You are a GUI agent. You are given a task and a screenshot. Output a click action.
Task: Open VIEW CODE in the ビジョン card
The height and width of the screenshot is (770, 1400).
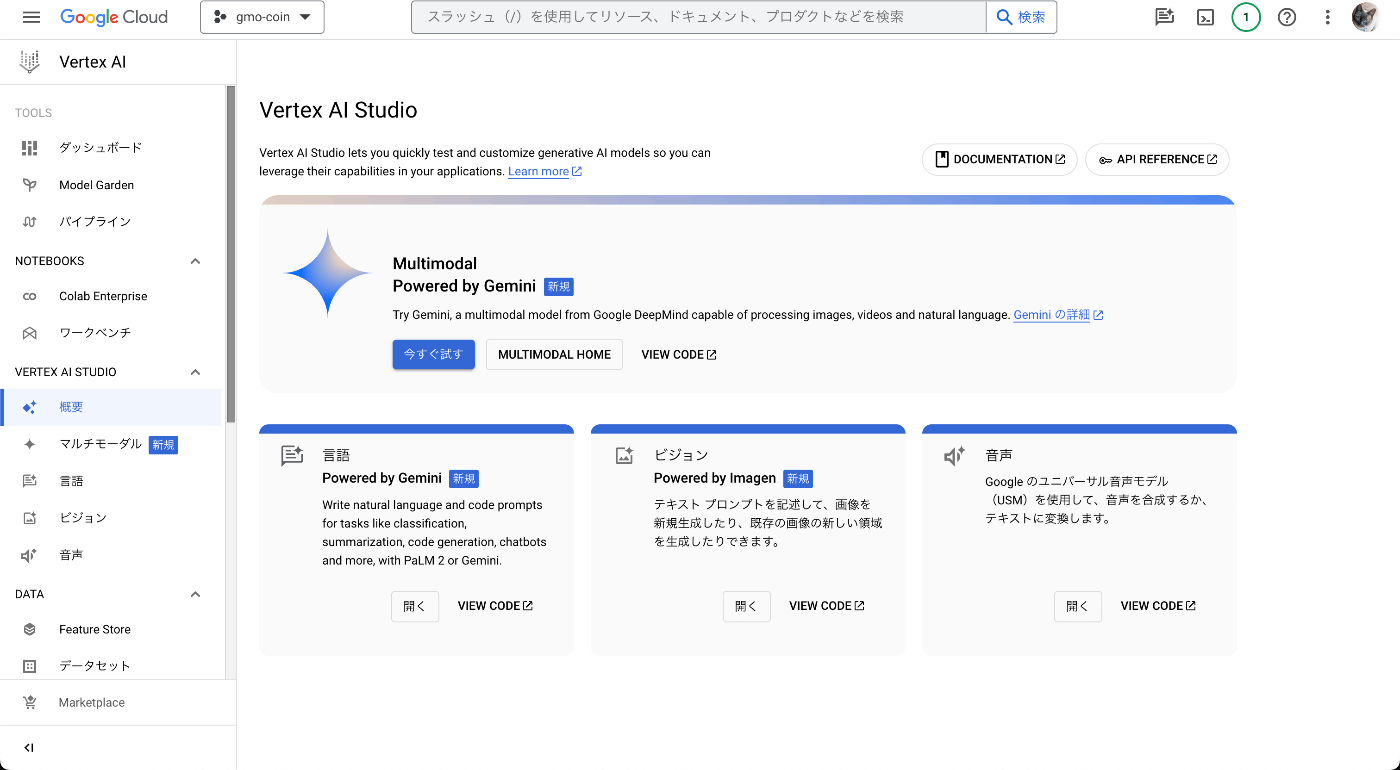(x=827, y=606)
